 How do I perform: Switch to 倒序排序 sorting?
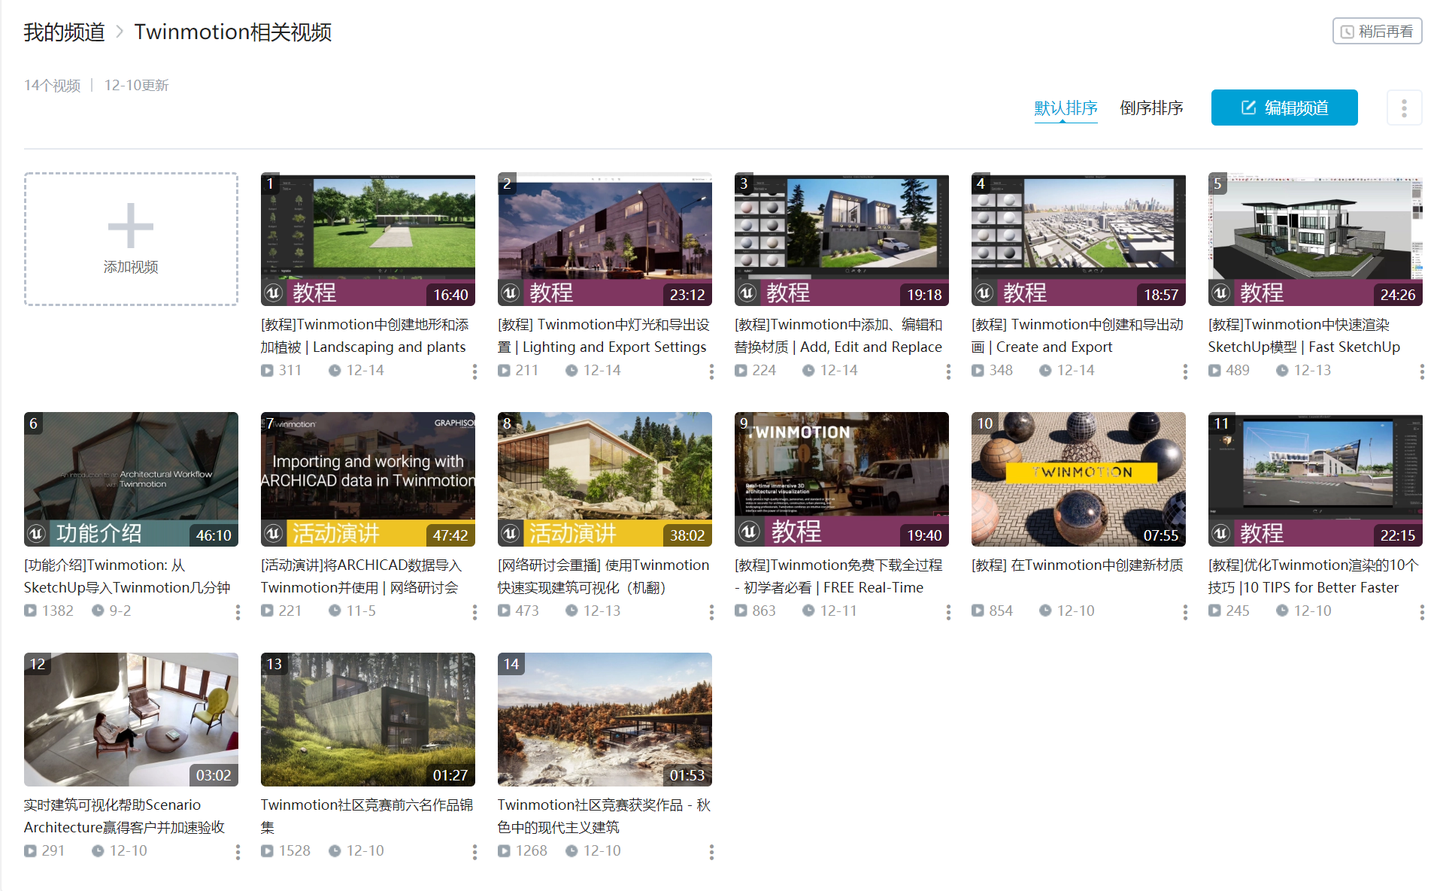(x=1152, y=108)
